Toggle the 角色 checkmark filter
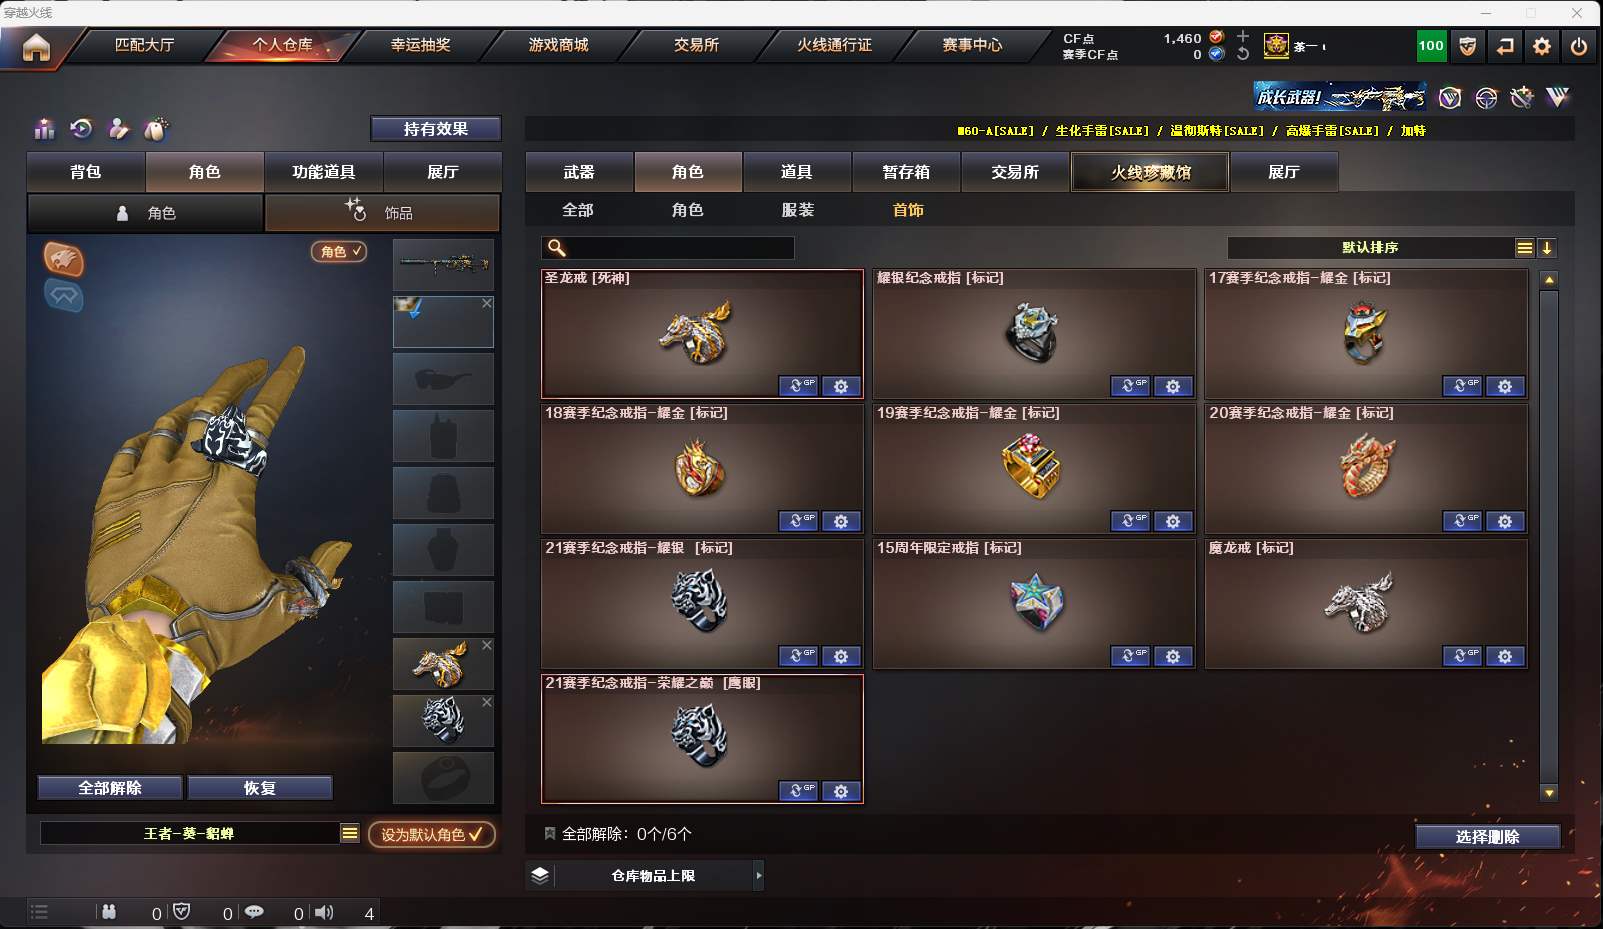Screen dimensions: 1603x929 [x=339, y=252]
